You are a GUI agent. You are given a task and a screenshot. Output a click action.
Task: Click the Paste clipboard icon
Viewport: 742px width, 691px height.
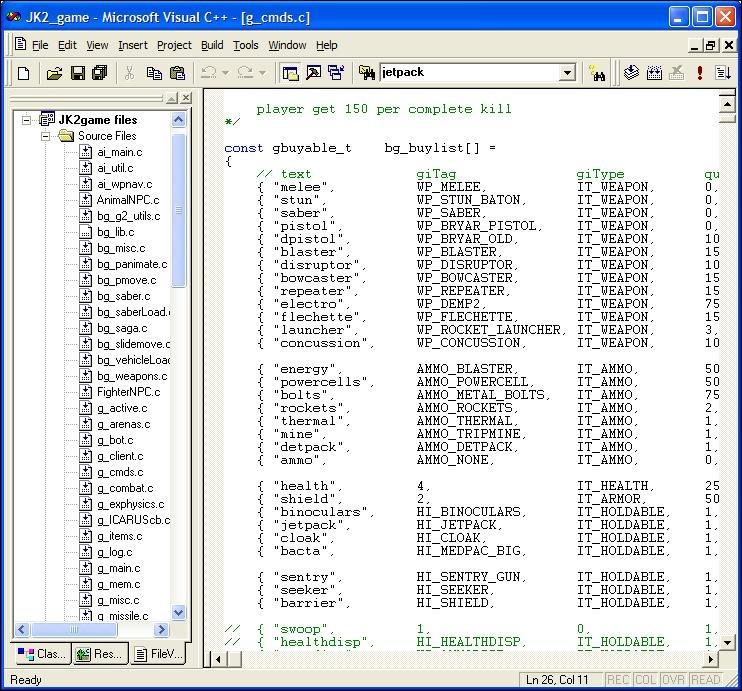tap(177, 73)
